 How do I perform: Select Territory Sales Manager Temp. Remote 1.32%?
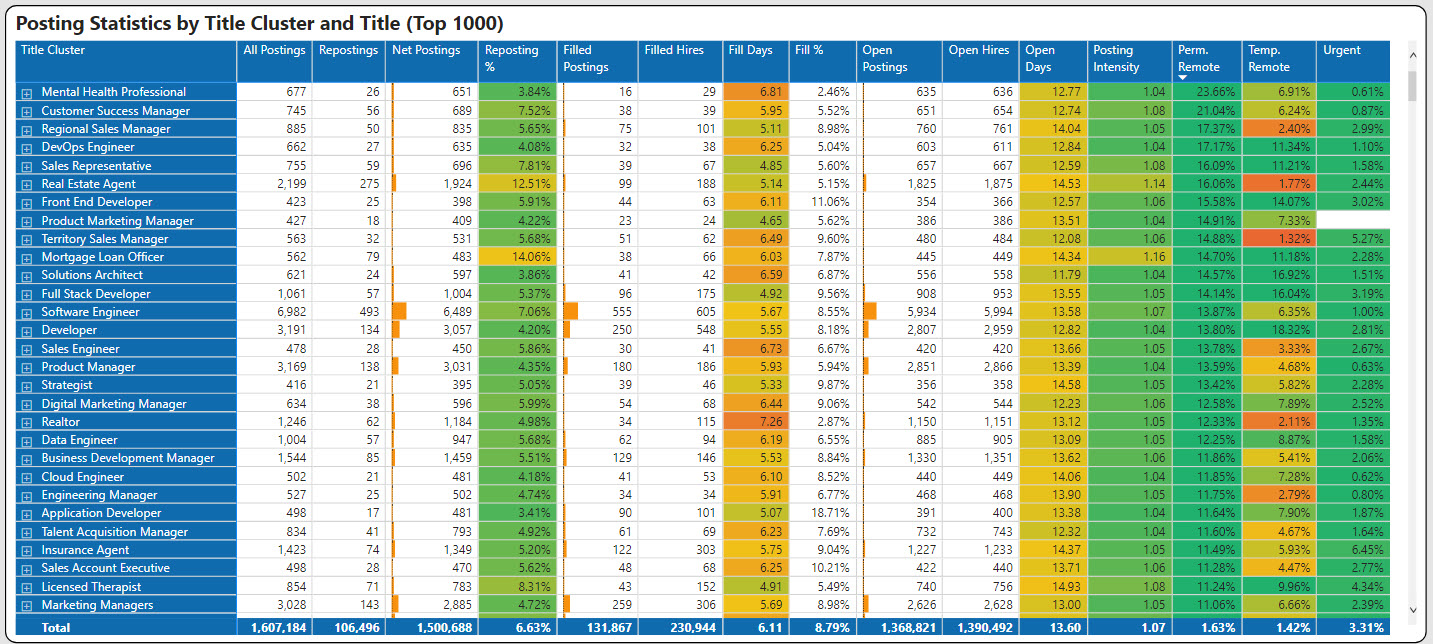coord(1280,239)
